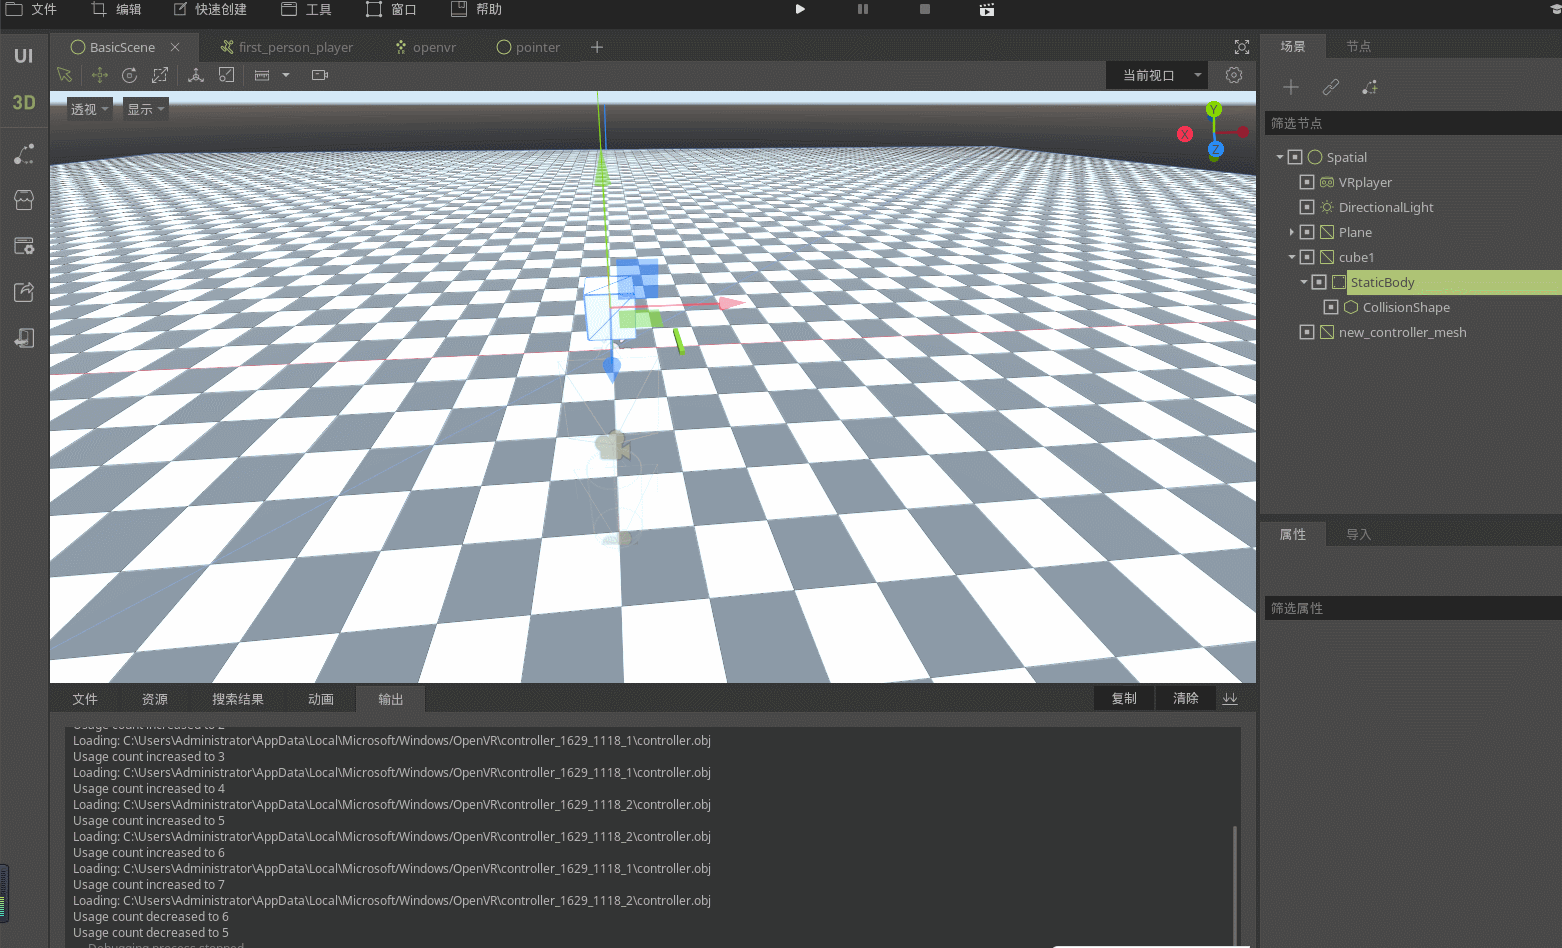Screen dimensions: 1562x948
Task: Play the project
Action: 800,9
